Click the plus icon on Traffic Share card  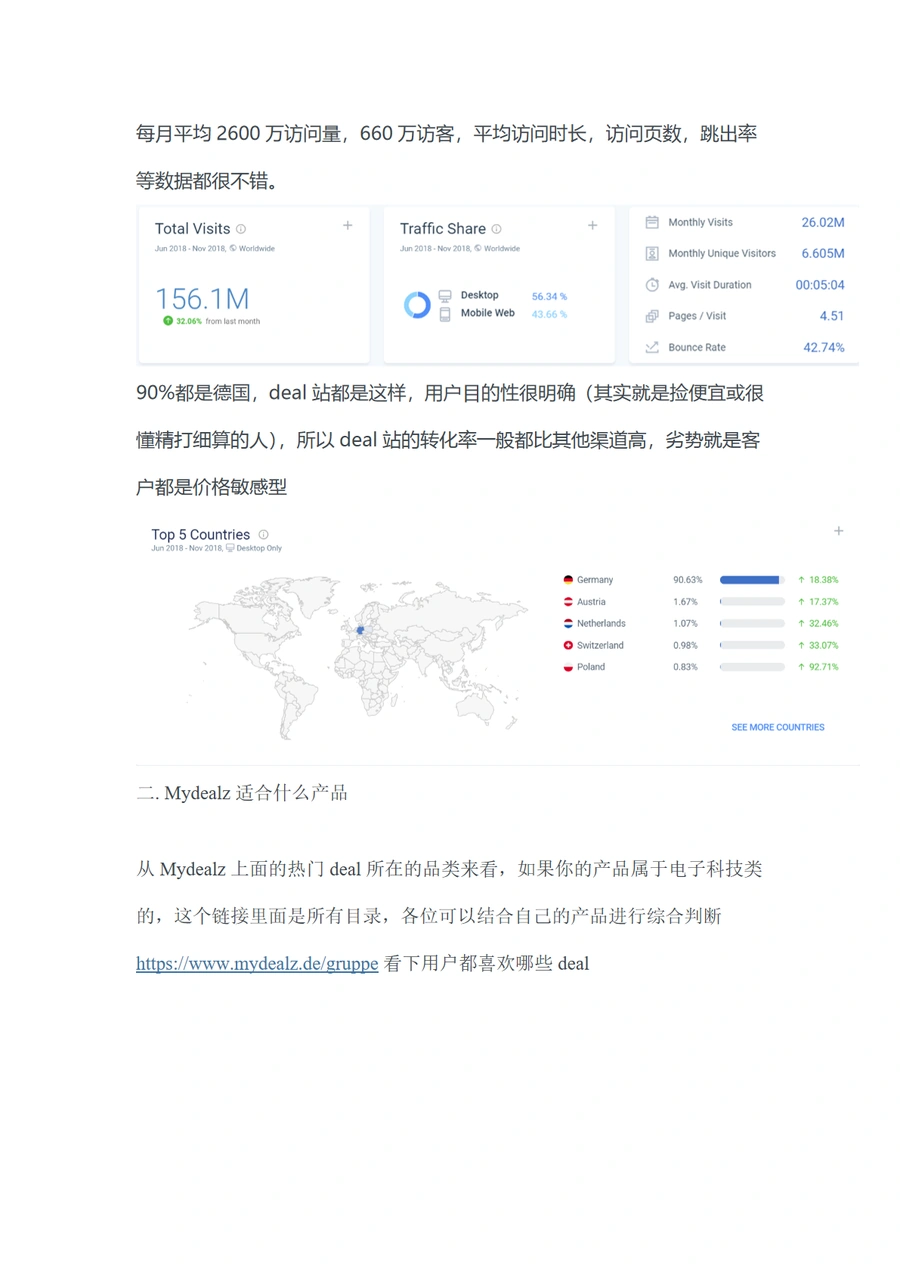(592, 226)
